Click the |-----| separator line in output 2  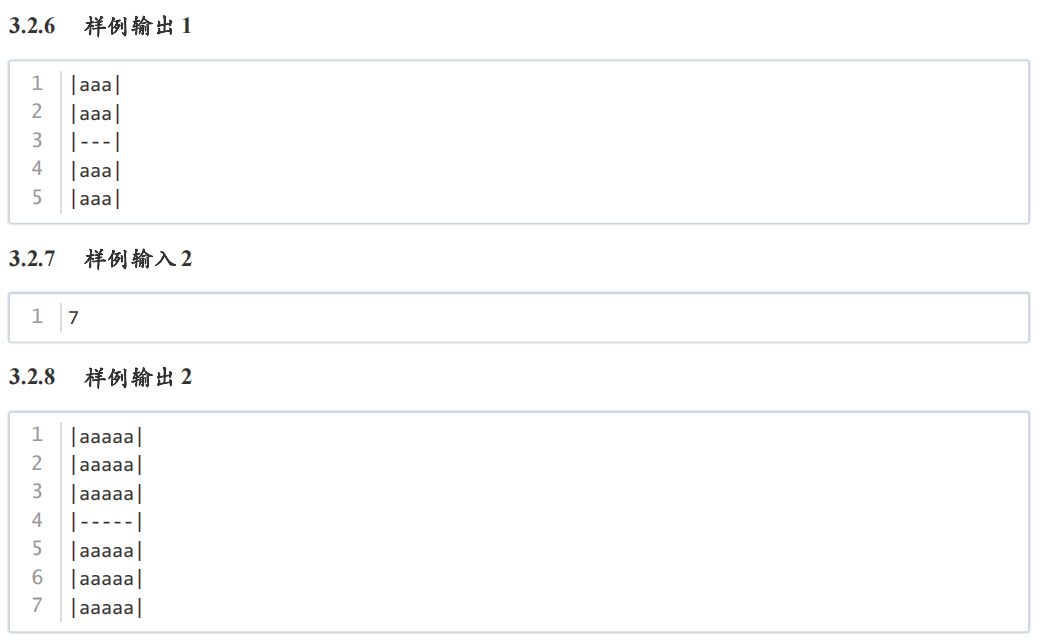coord(107,522)
